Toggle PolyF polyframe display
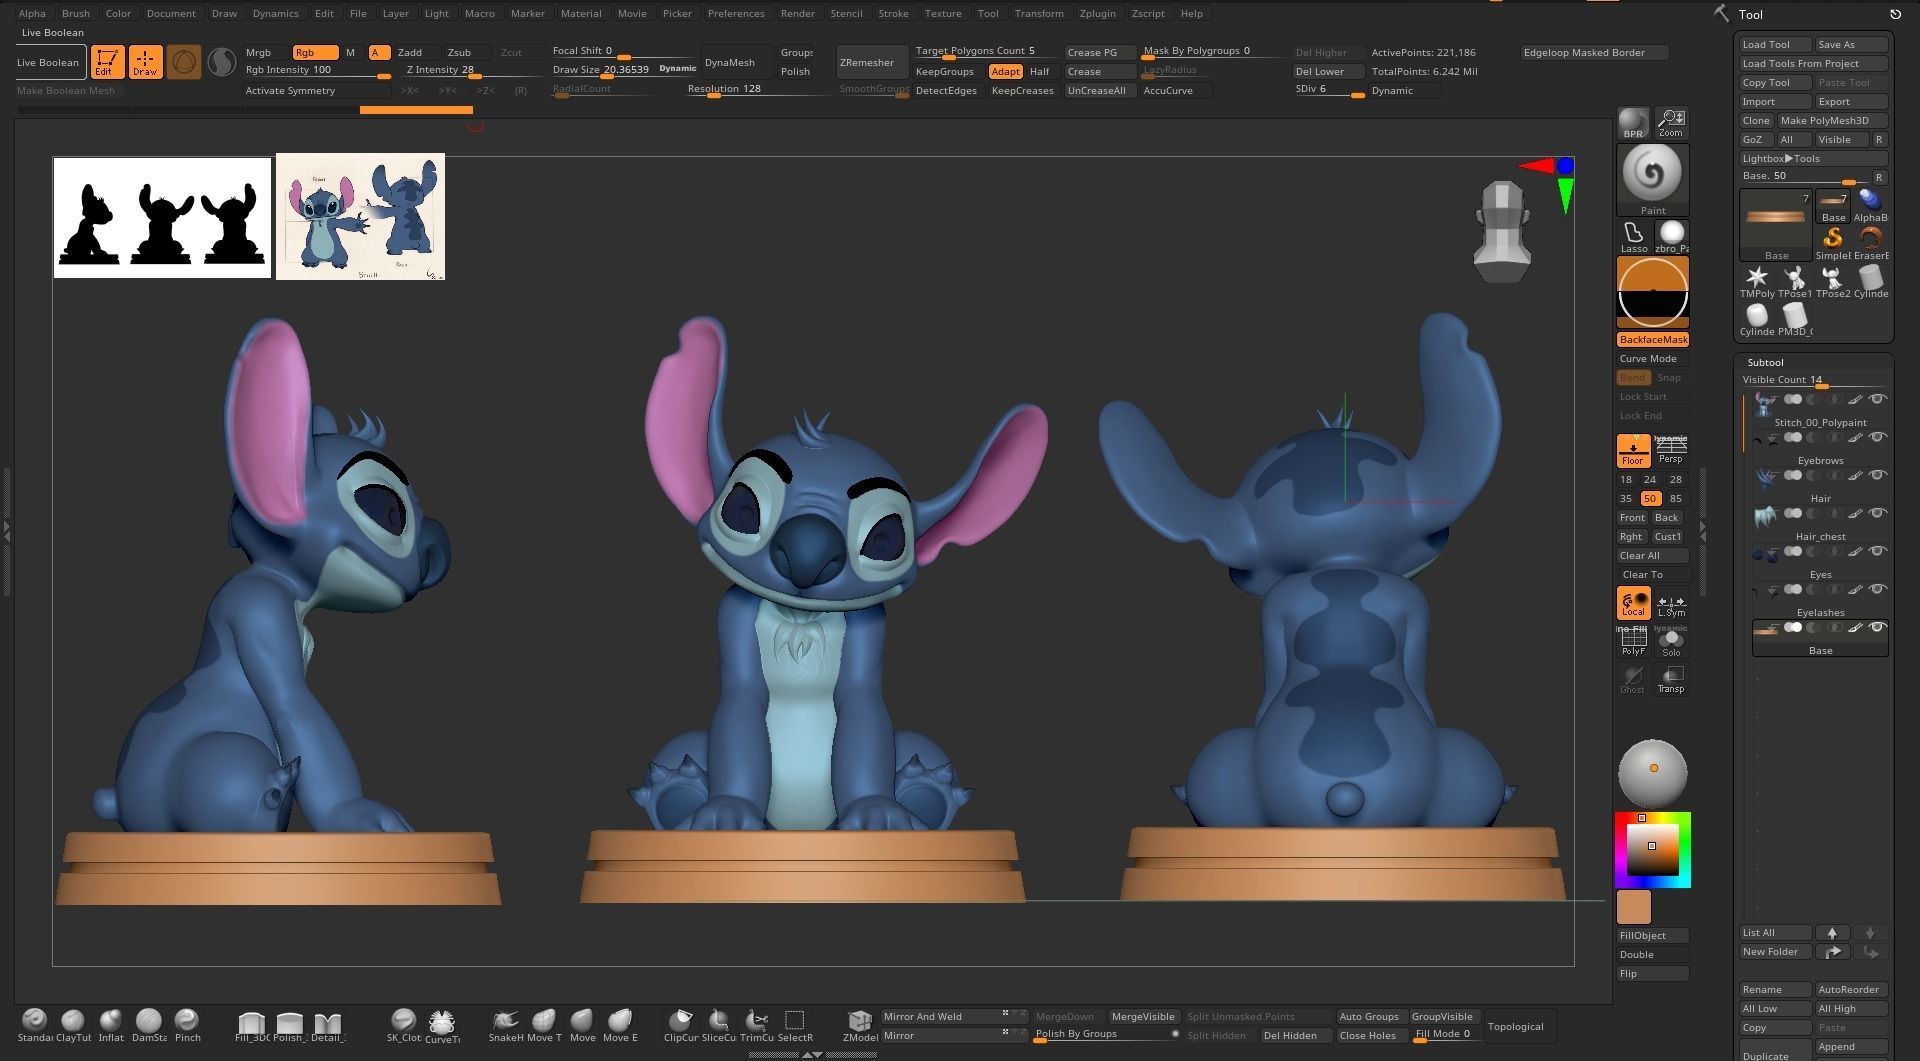The height and width of the screenshot is (1061, 1920). pos(1633,641)
